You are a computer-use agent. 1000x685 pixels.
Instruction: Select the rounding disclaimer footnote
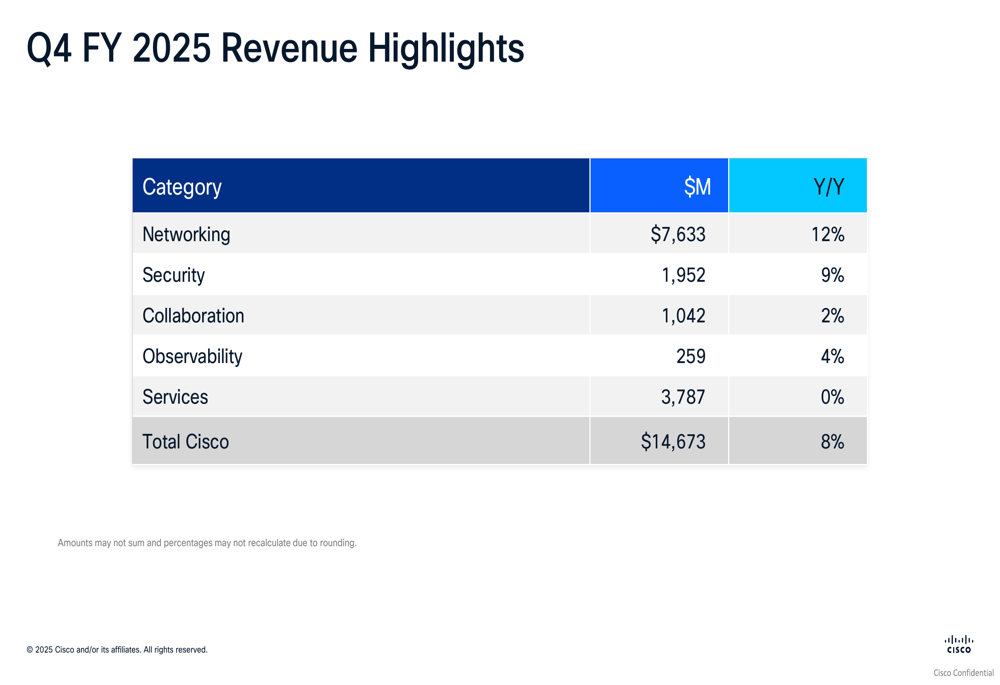[207, 543]
